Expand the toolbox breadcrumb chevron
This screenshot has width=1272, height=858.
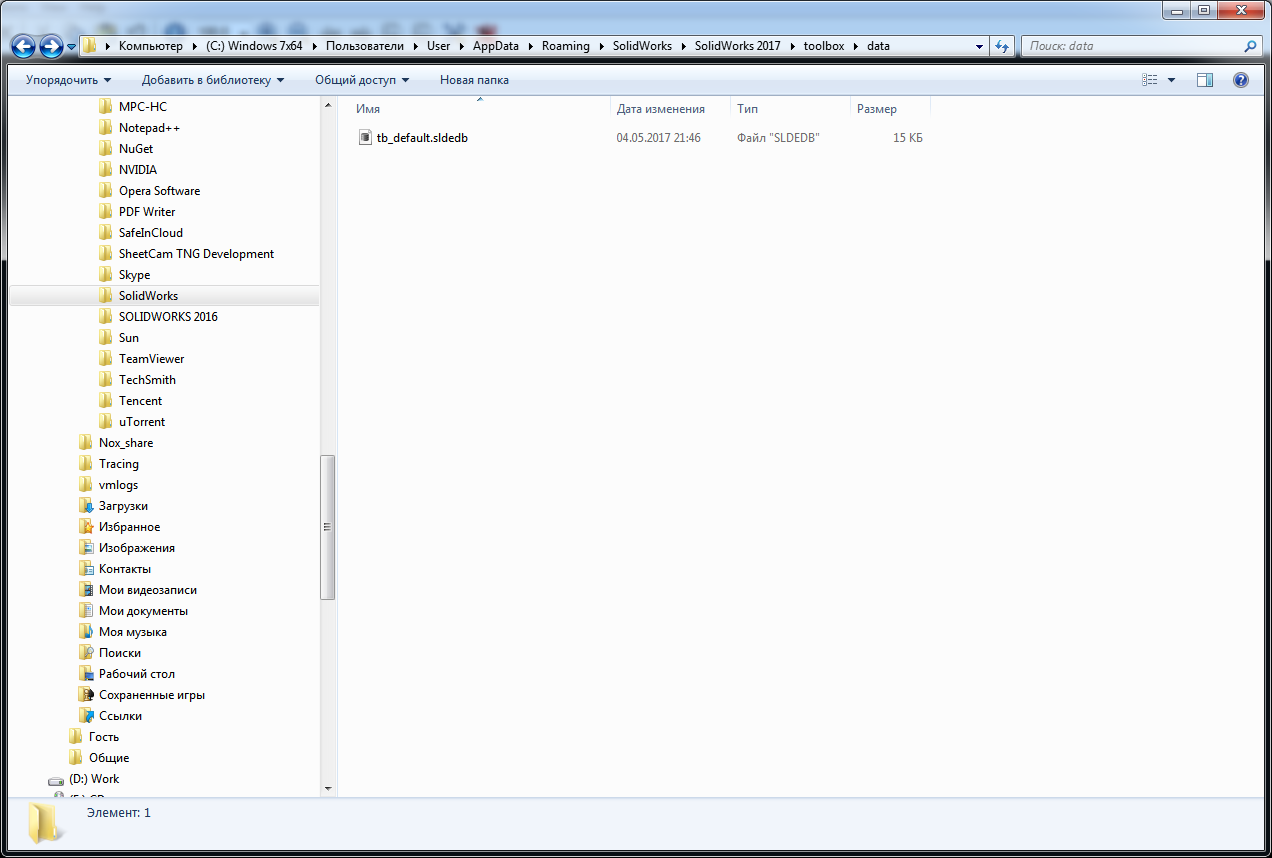tap(856, 45)
